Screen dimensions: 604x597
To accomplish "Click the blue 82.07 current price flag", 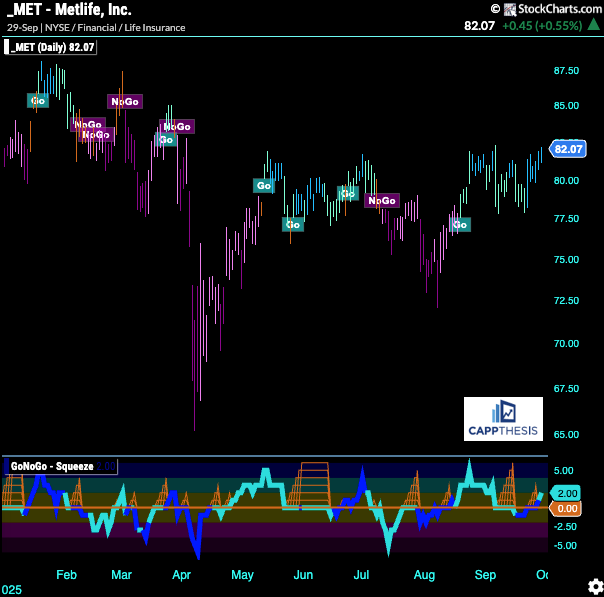I will [x=568, y=149].
